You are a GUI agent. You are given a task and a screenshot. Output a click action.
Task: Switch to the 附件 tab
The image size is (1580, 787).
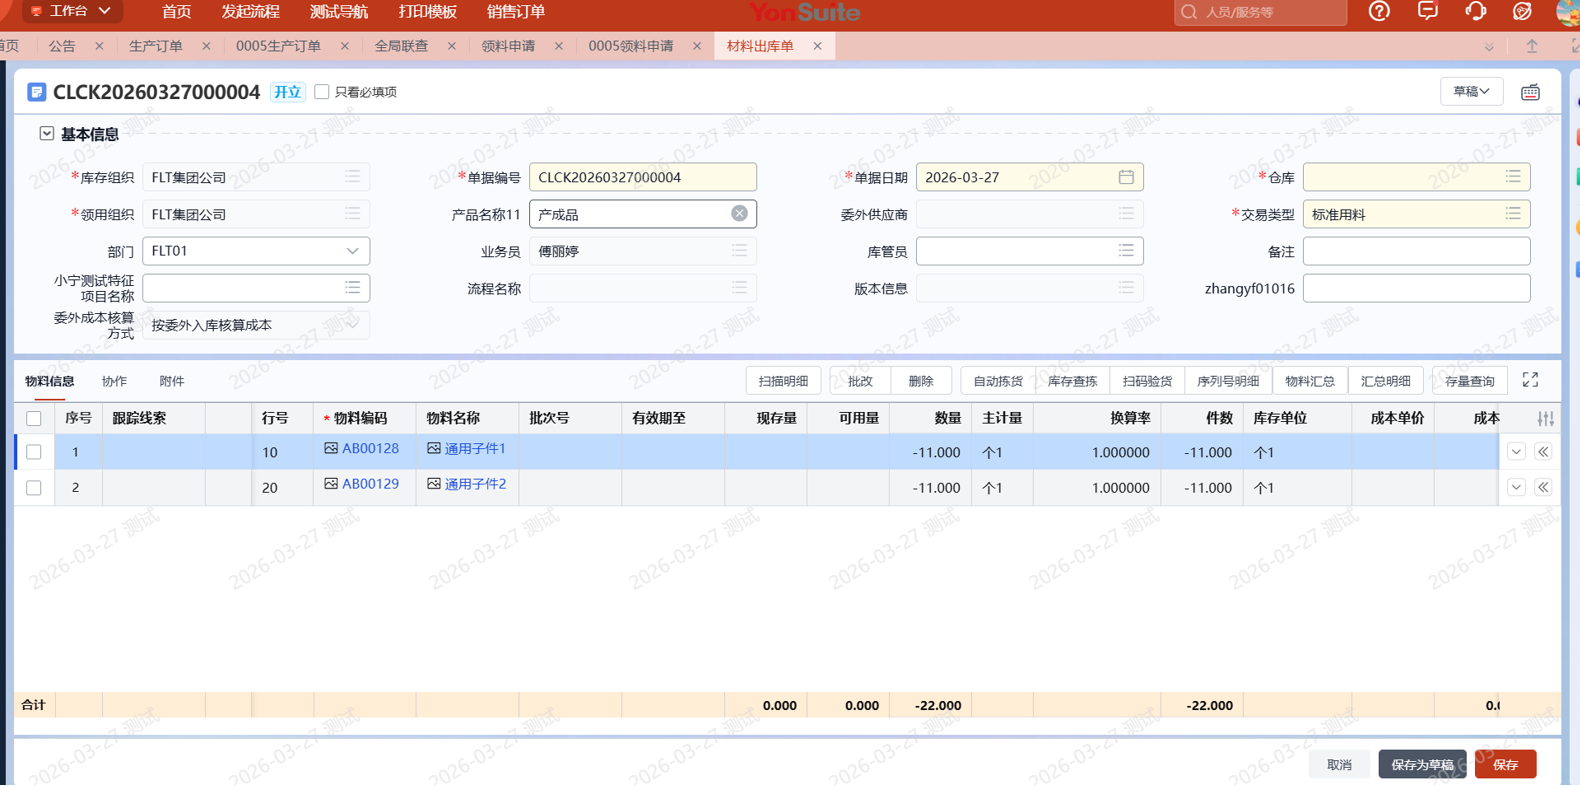[172, 381]
